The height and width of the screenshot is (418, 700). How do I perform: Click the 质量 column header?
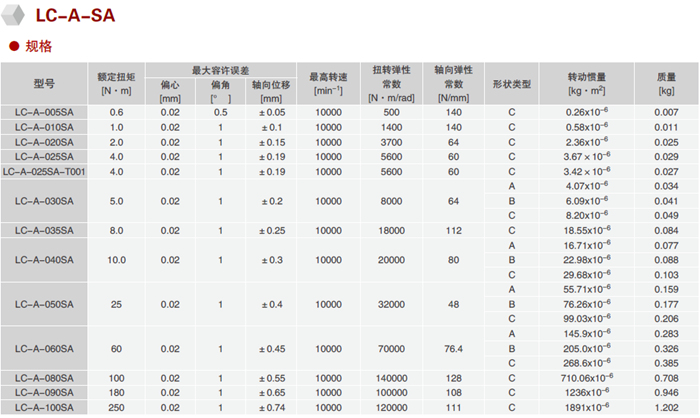(x=666, y=84)
